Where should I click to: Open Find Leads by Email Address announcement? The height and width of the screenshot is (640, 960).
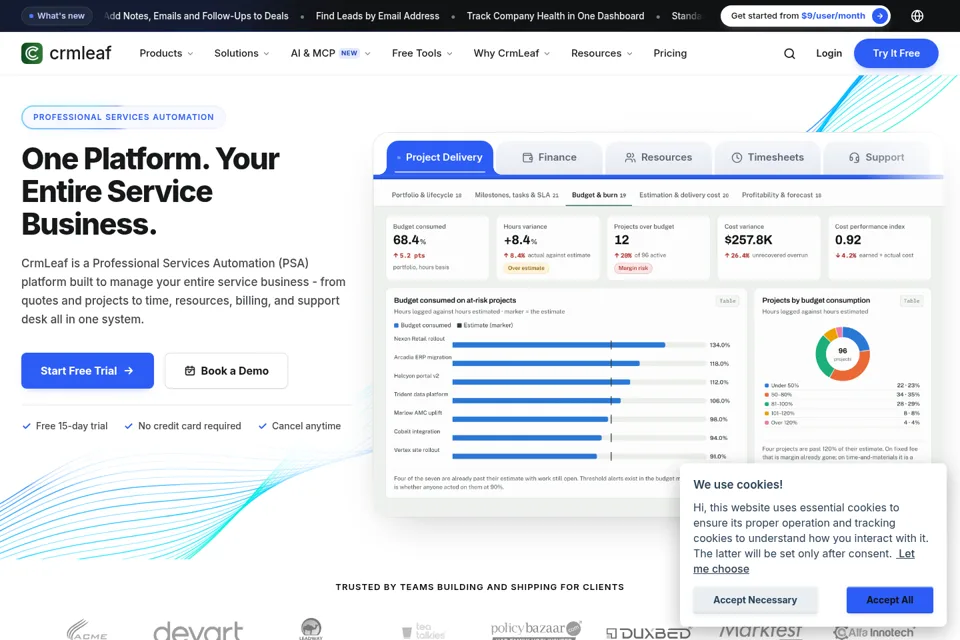click(x=377, y=16)
